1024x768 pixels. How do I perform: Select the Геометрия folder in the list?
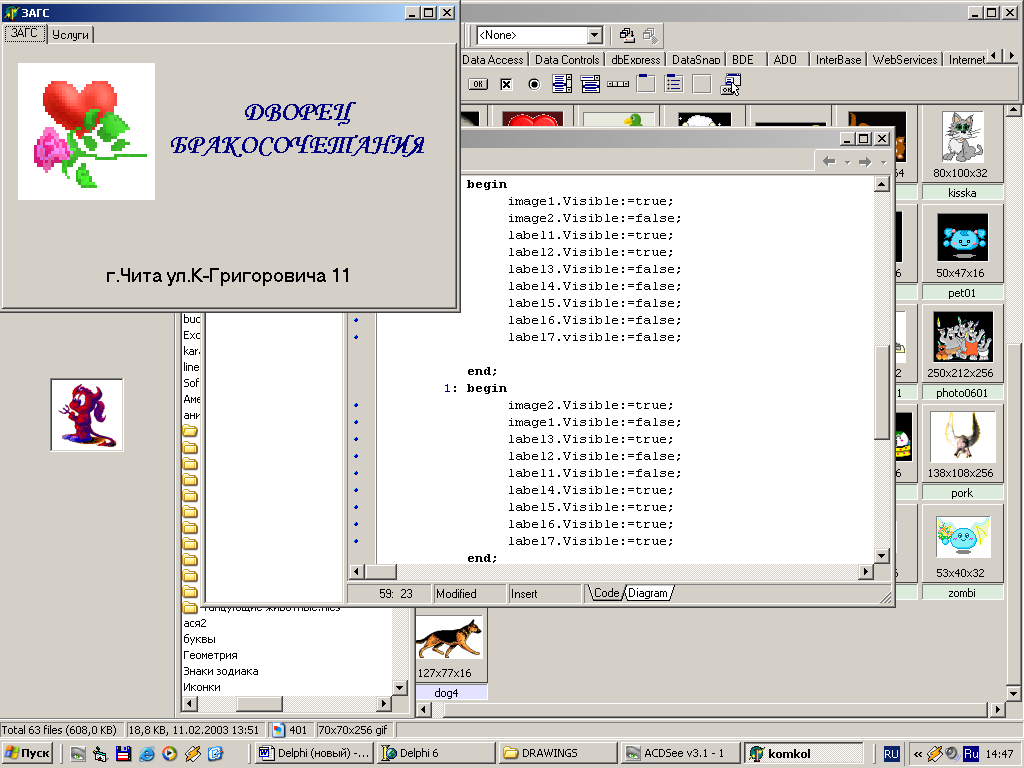[x=210, y=655]
